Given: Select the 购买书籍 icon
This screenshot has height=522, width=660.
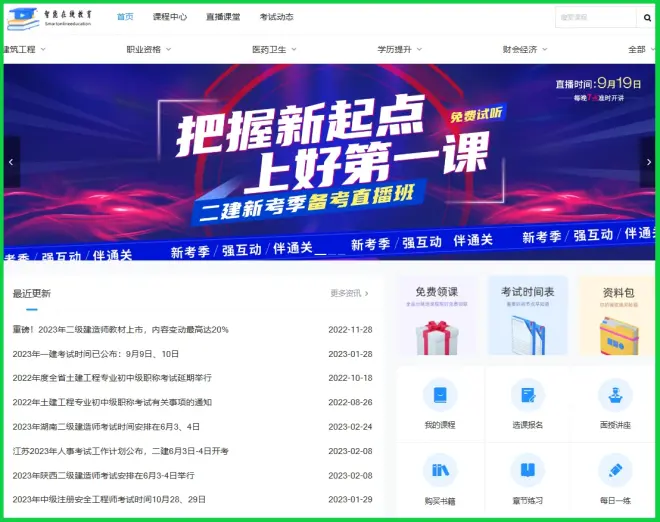Looking at the screenshot, I should coord(439,471).
